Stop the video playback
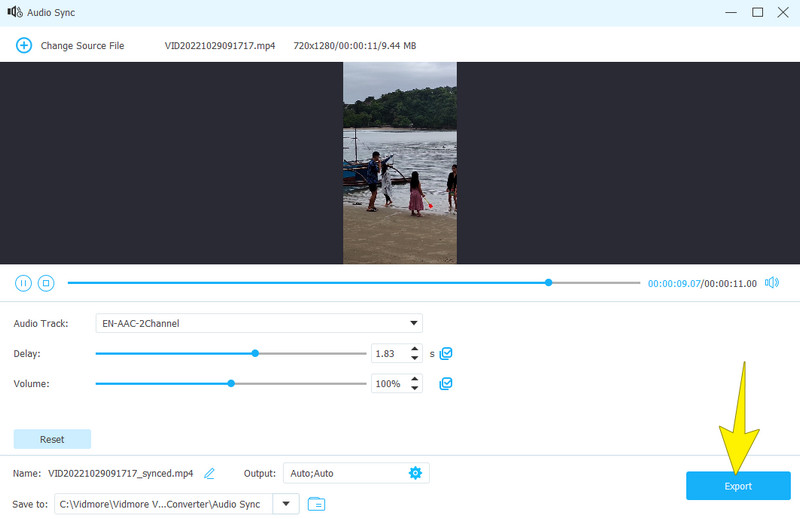This screenshot has width=800, height=519. pyautogui.click(x=46, y=283)
